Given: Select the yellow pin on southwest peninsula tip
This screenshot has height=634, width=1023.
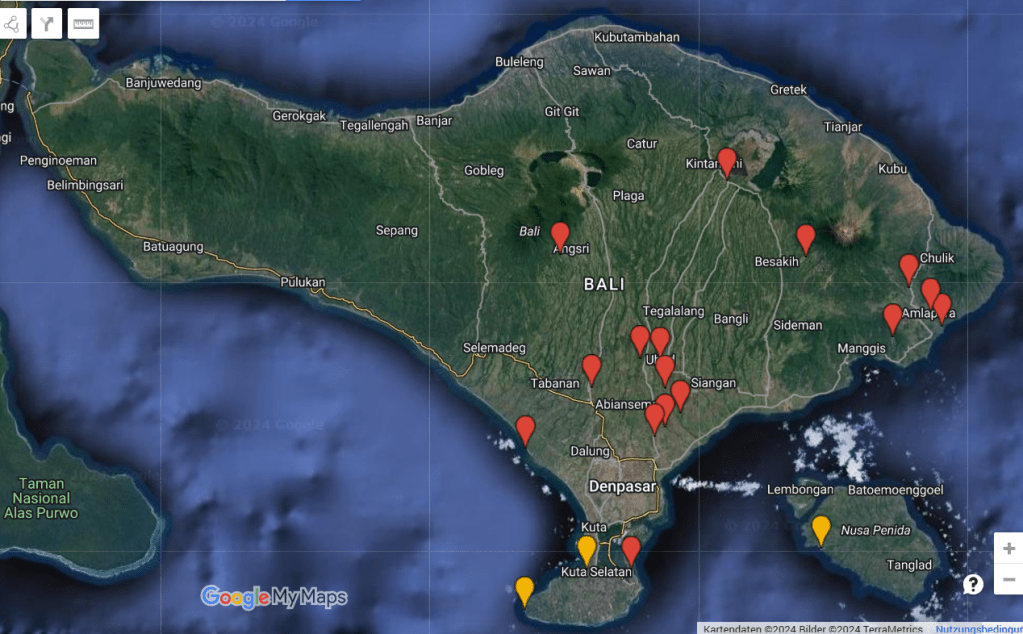Looking at the screenshot, I should pos(525,590).
